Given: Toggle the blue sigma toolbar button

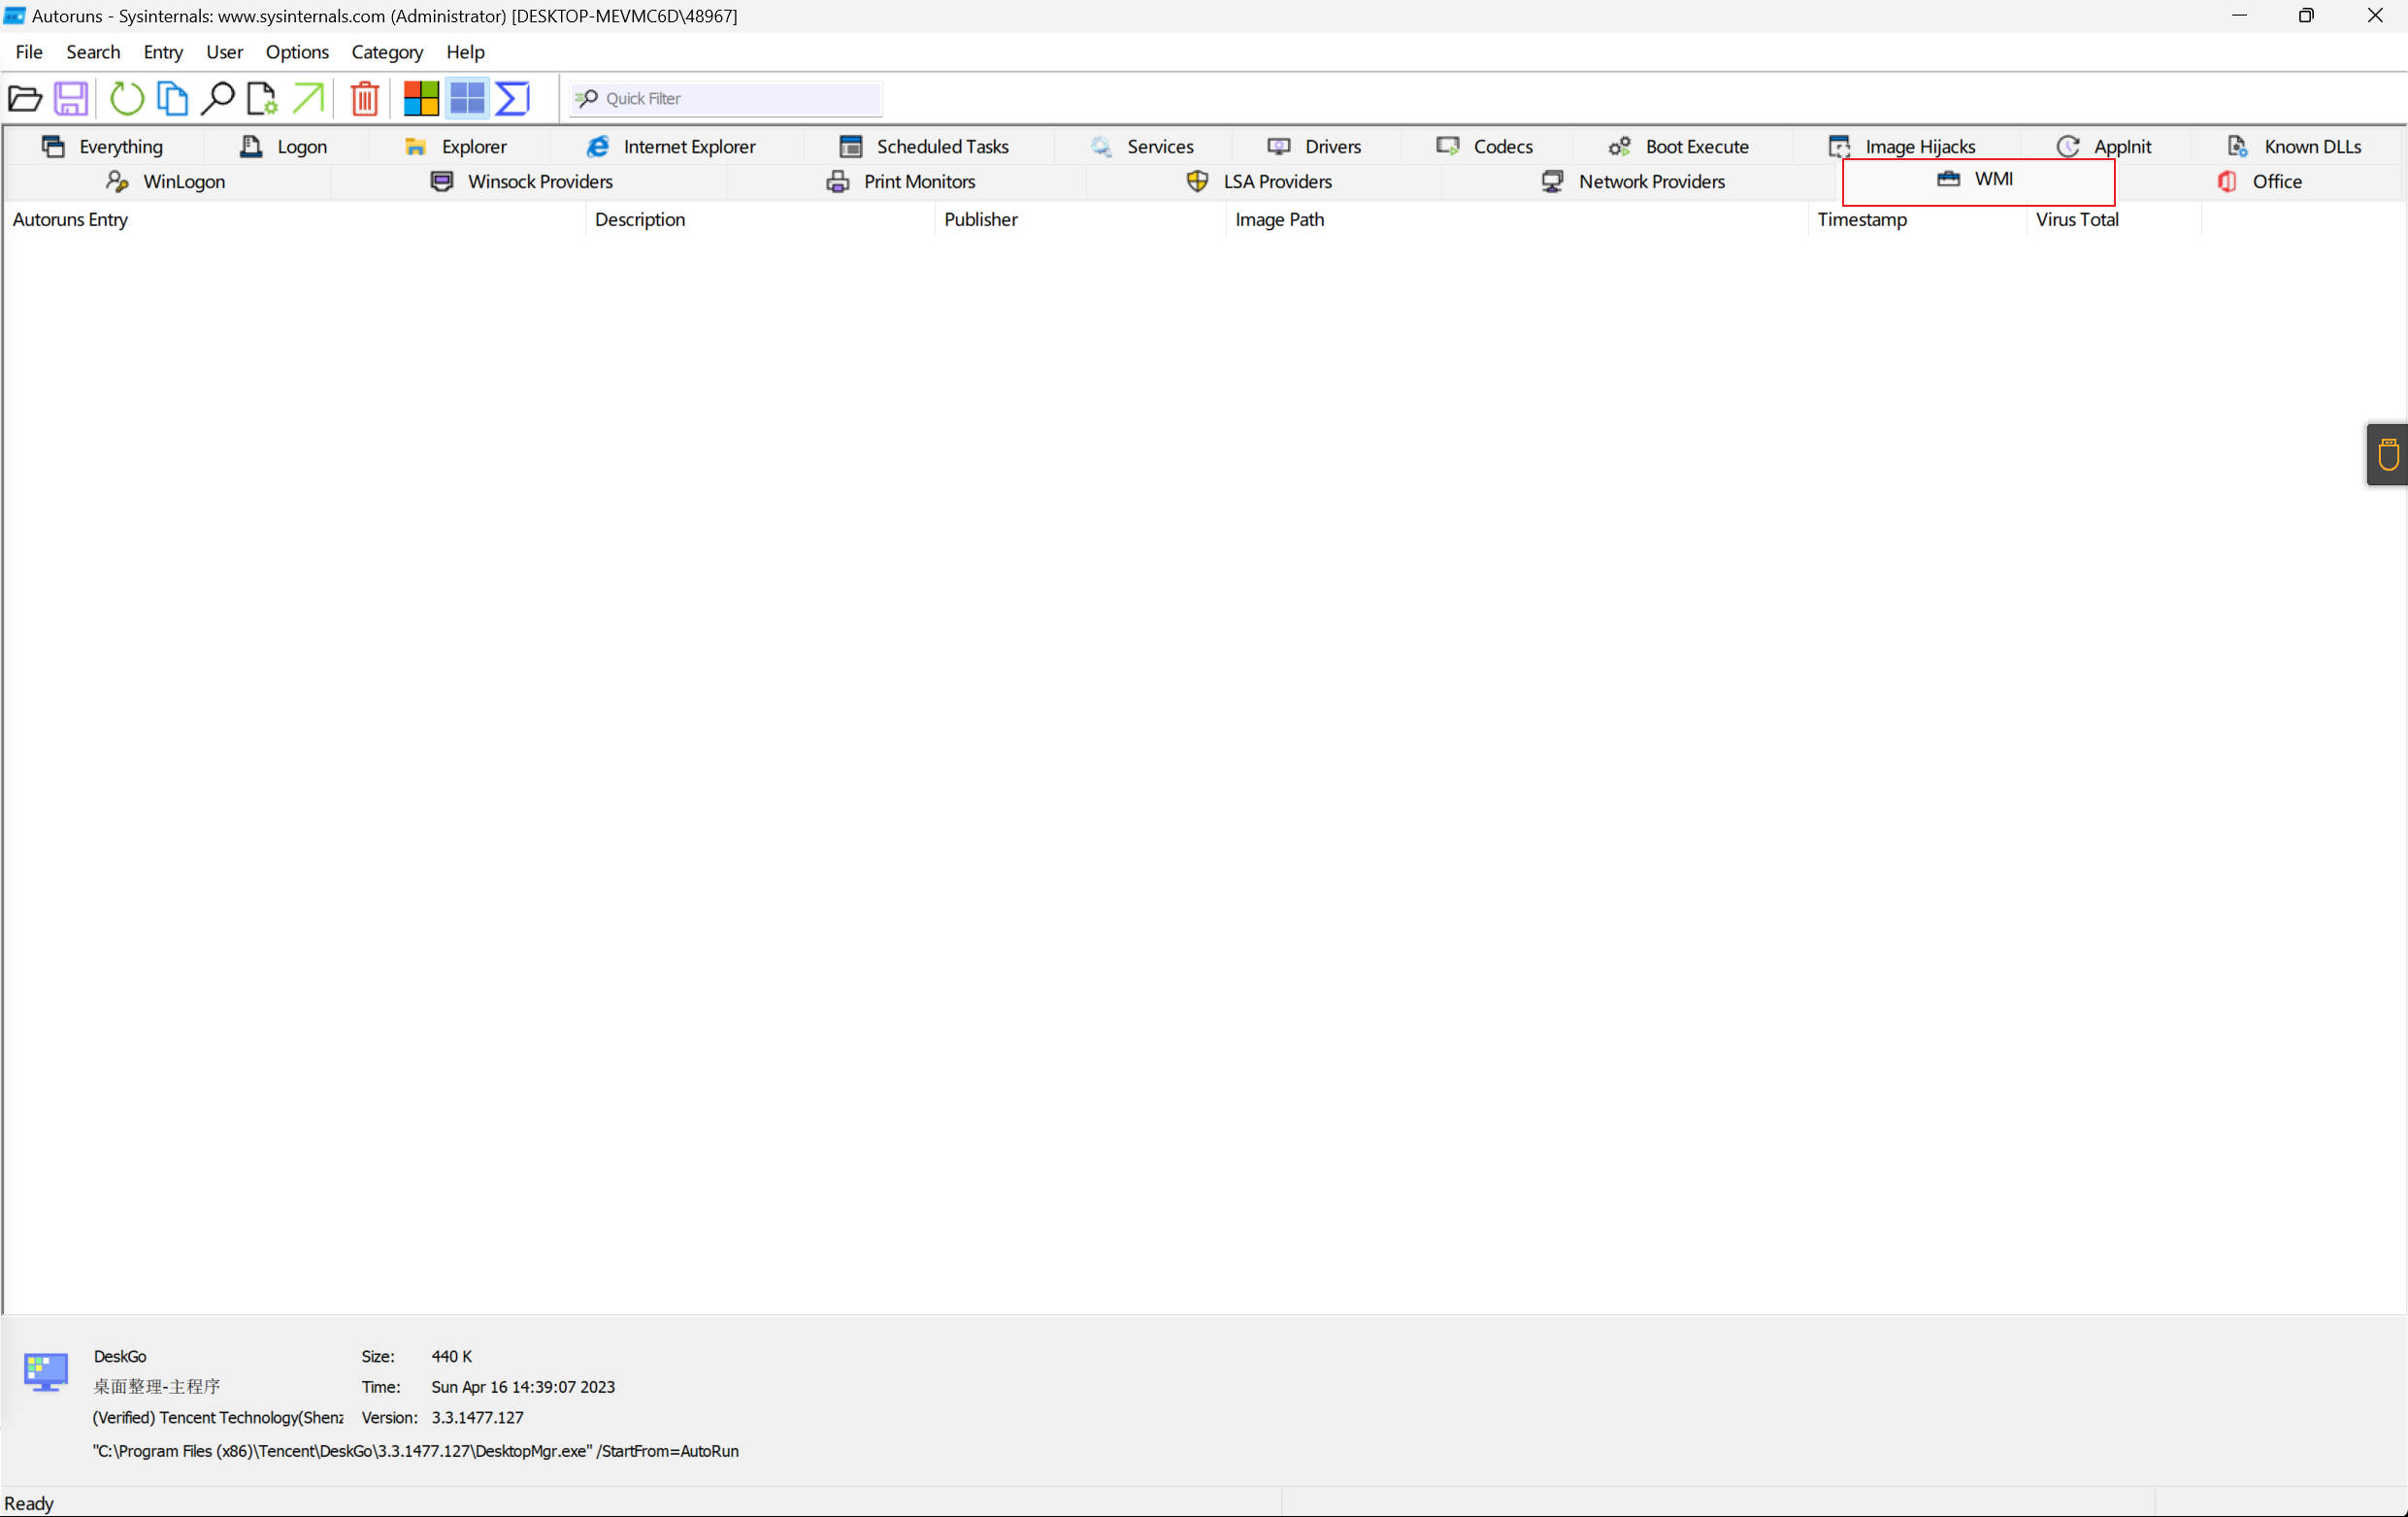Looking at the screenshot, I should pyautogui.click(x=512, y=98).
